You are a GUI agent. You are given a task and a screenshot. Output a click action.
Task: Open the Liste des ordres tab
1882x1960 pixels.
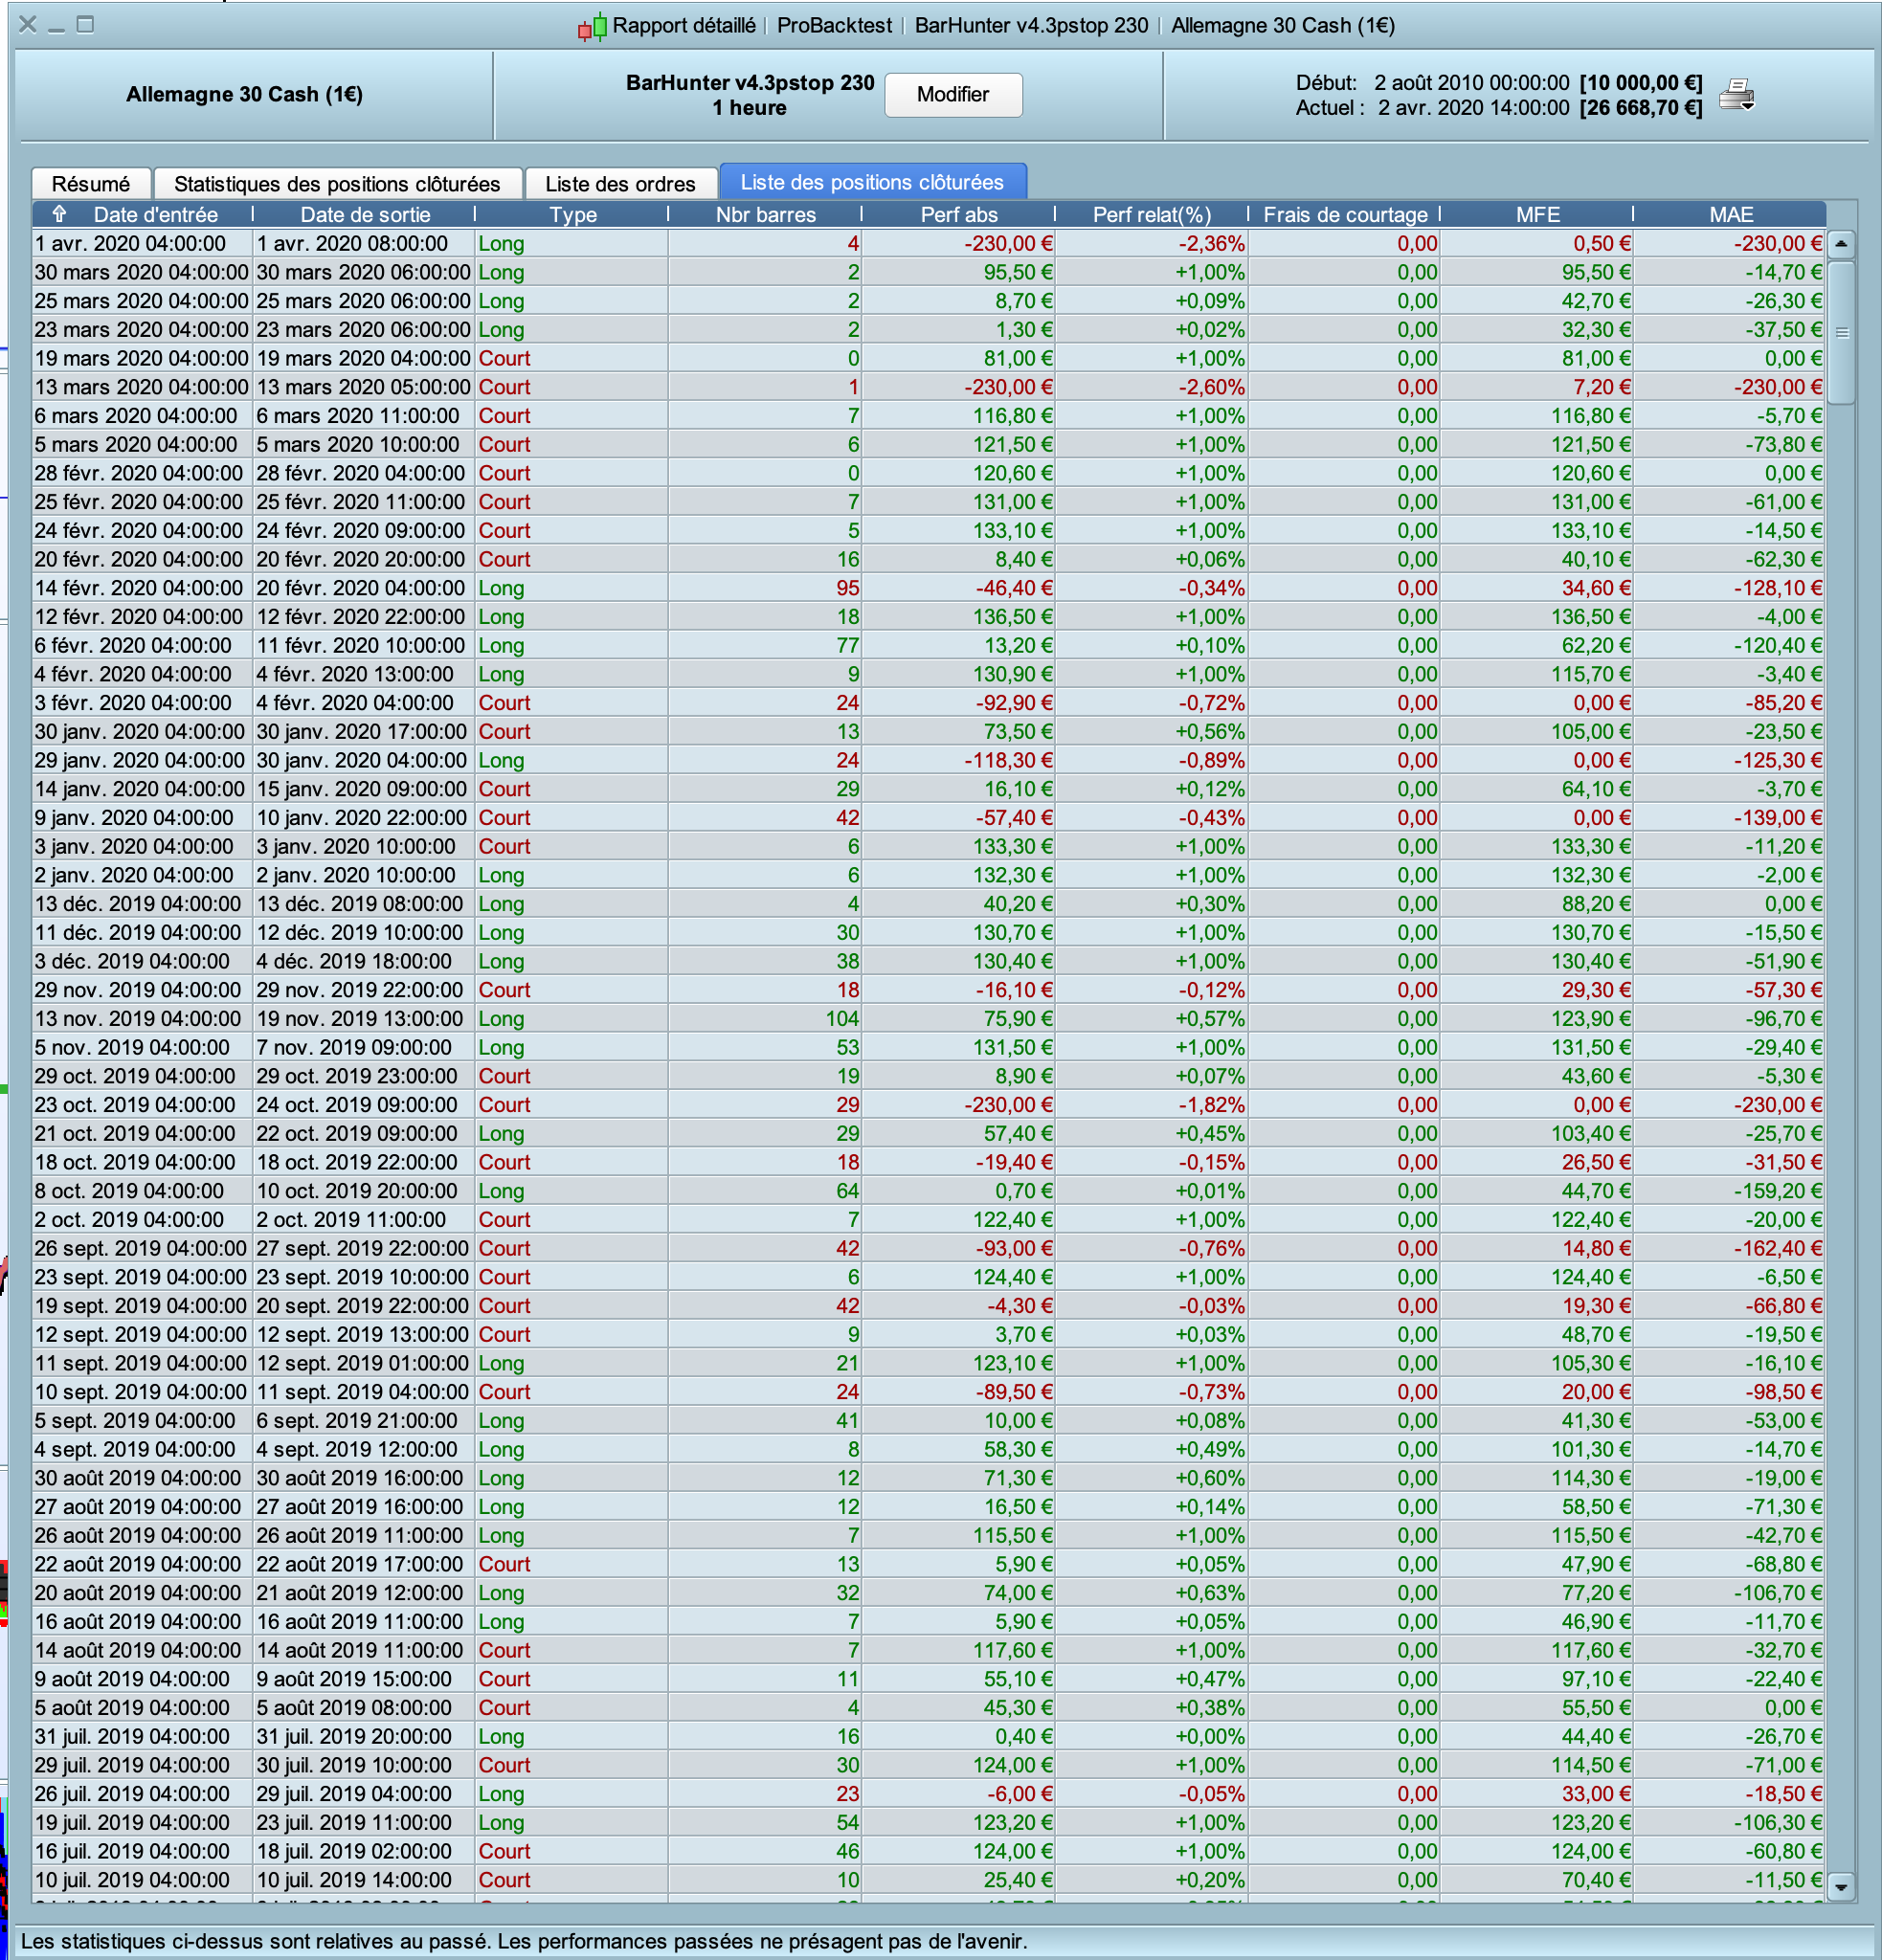coord(620,184)
